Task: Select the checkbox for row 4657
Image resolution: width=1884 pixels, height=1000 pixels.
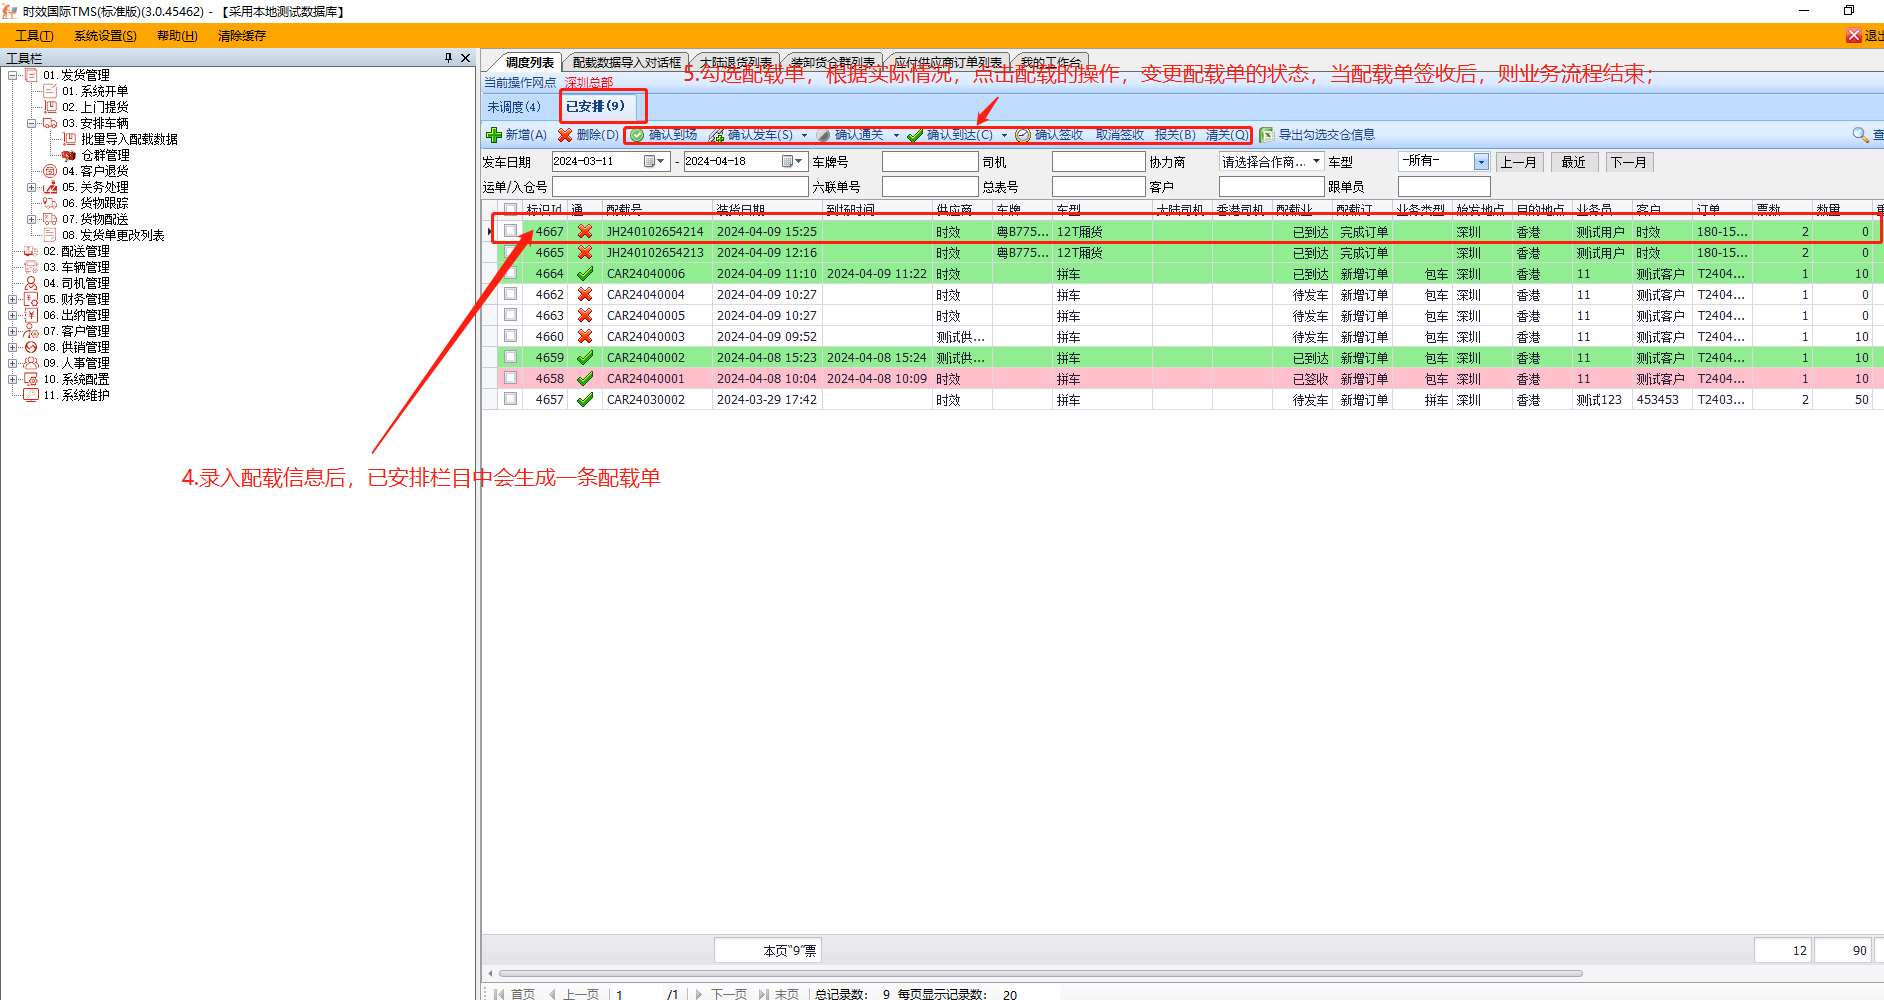Action: pyautogui.click(x=511, y=399)
